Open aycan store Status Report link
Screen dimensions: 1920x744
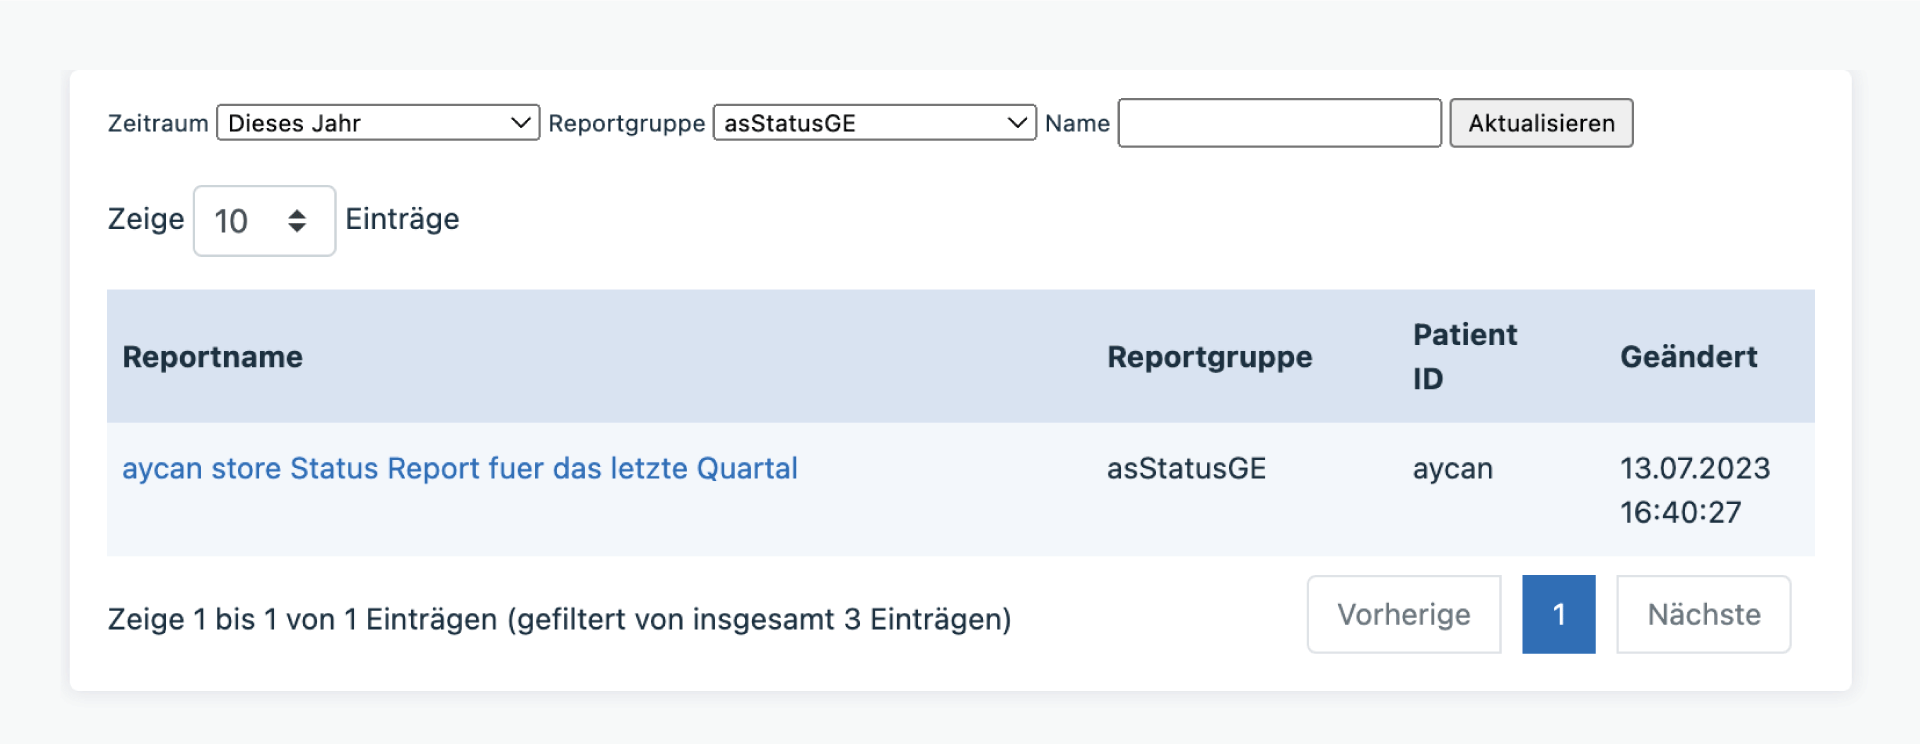point(460,468)
